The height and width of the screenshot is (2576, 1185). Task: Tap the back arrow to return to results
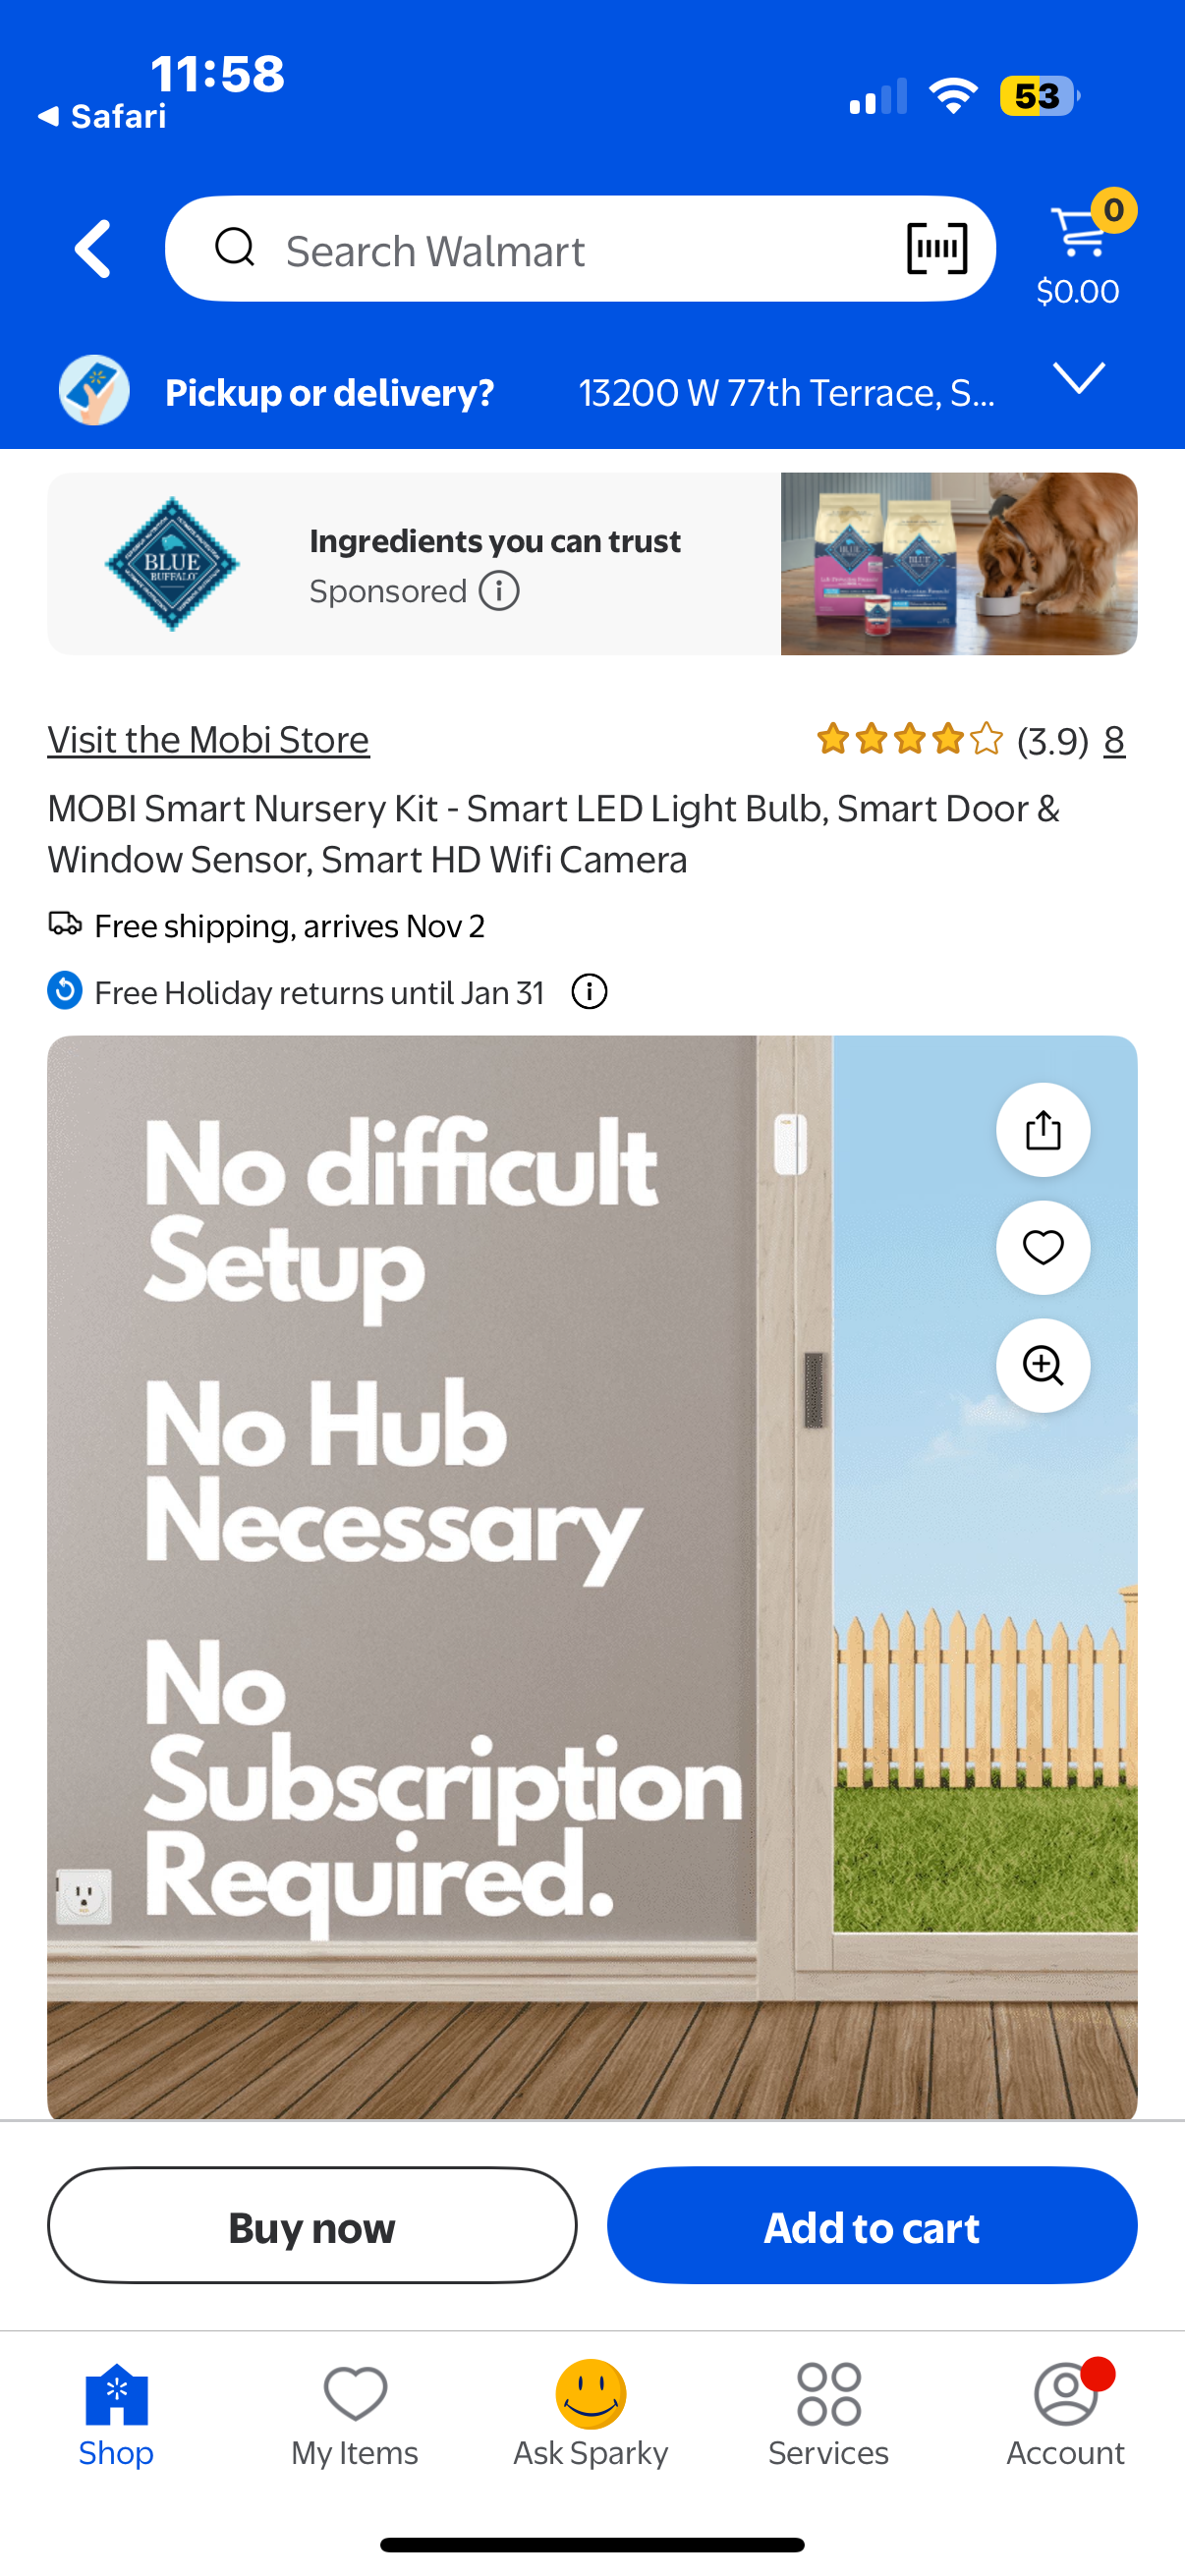coord(91,248)
